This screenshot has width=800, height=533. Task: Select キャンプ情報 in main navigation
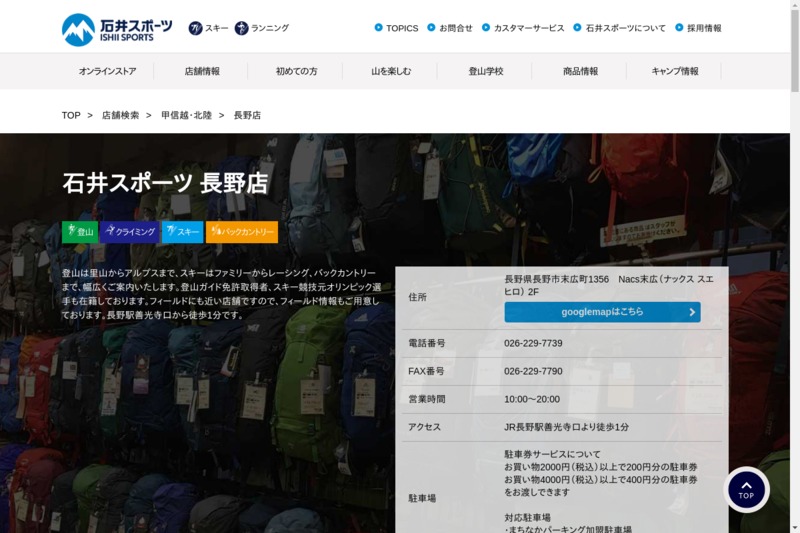(674, 71)
